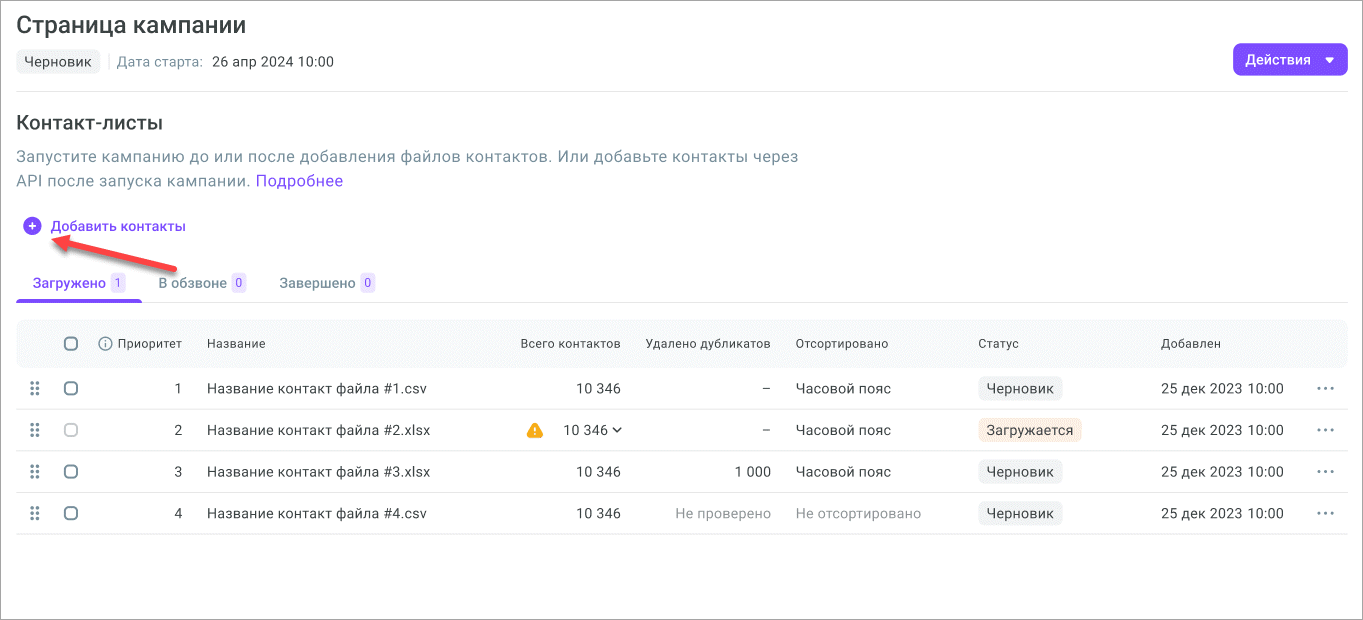Click the Приоритет info icon
Screen dimensions: 1363x620
tap(105, 344)
